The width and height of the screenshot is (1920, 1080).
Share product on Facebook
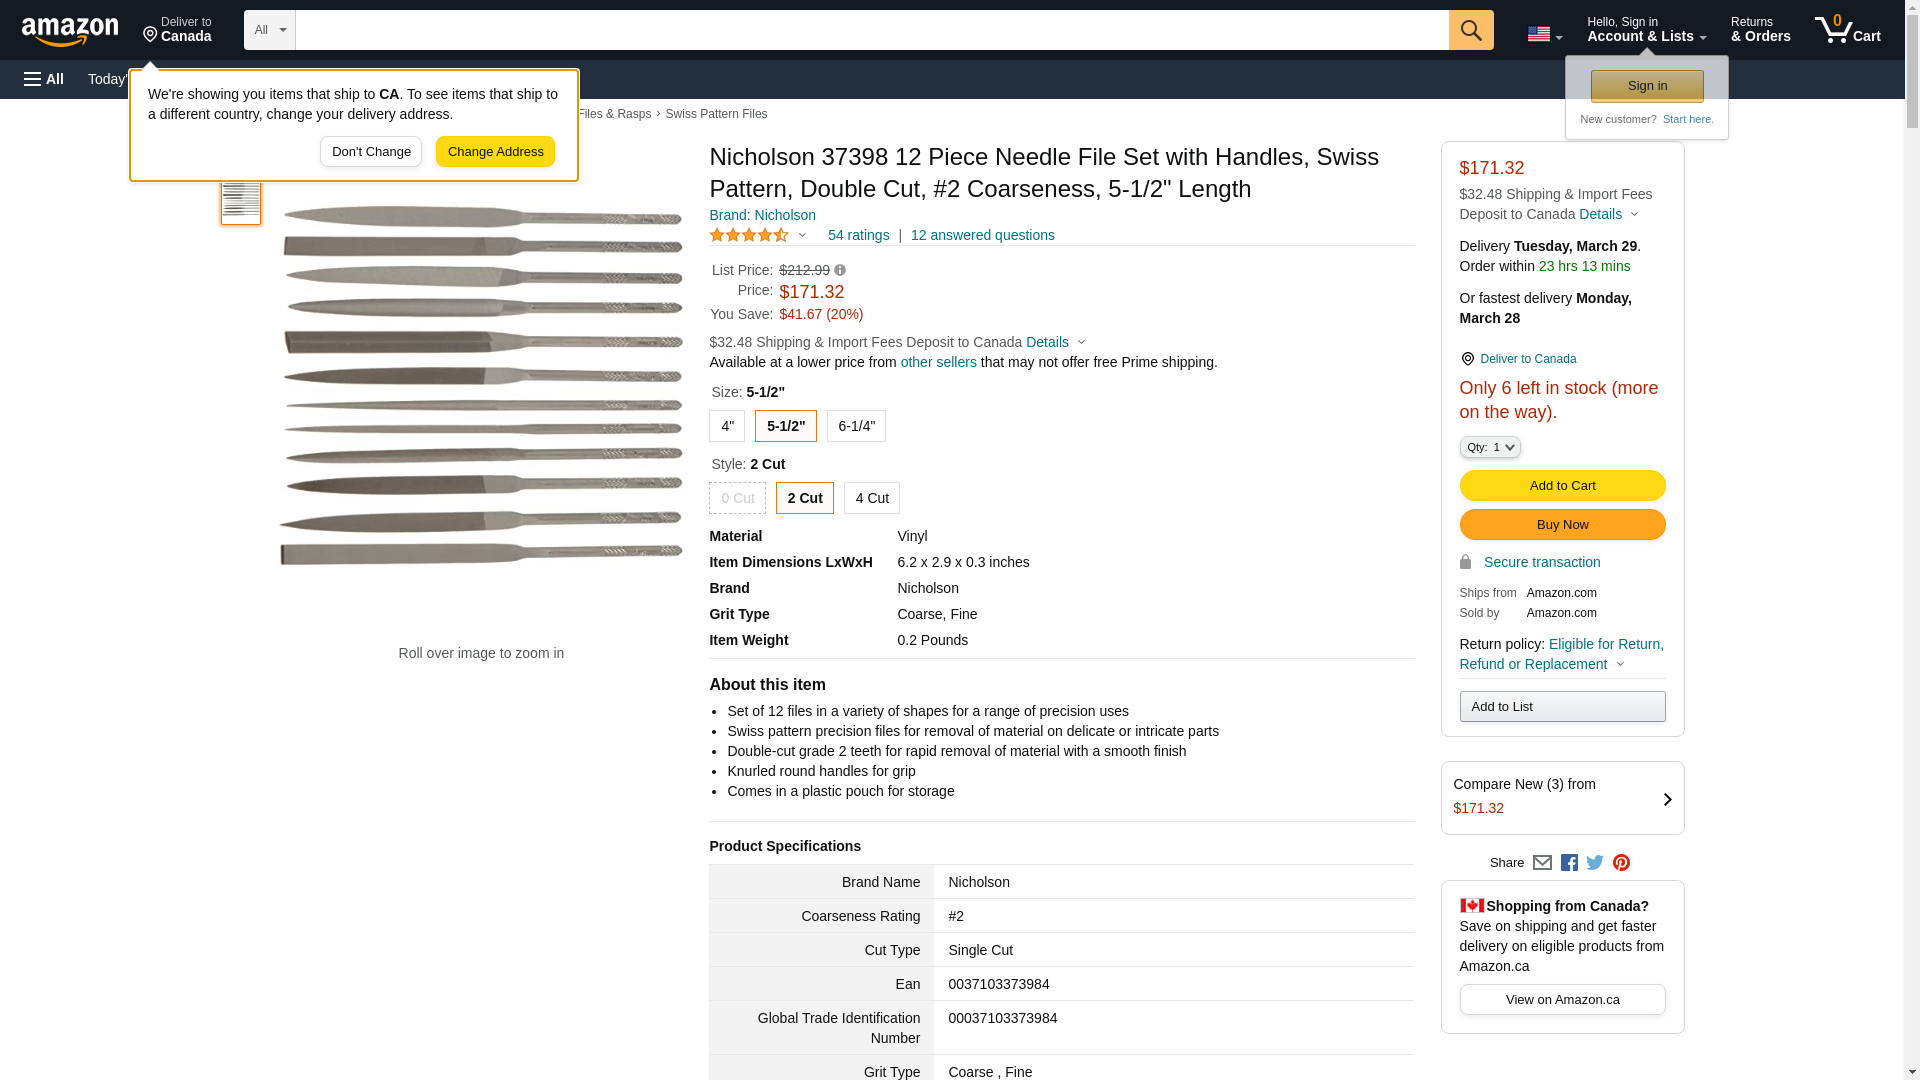(x=1569, y=863)
